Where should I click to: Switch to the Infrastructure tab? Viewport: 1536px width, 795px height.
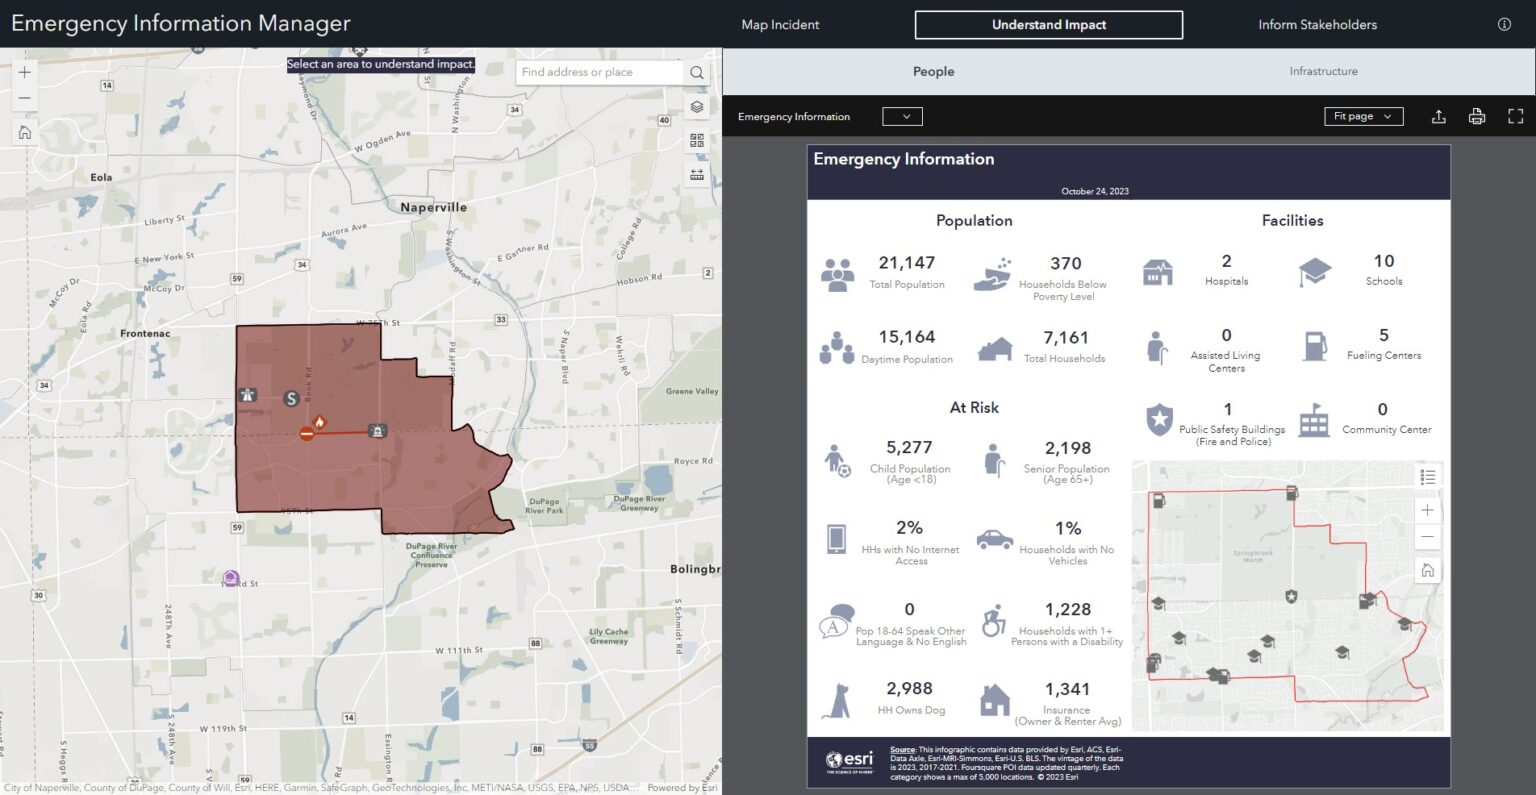(1323, 71)
